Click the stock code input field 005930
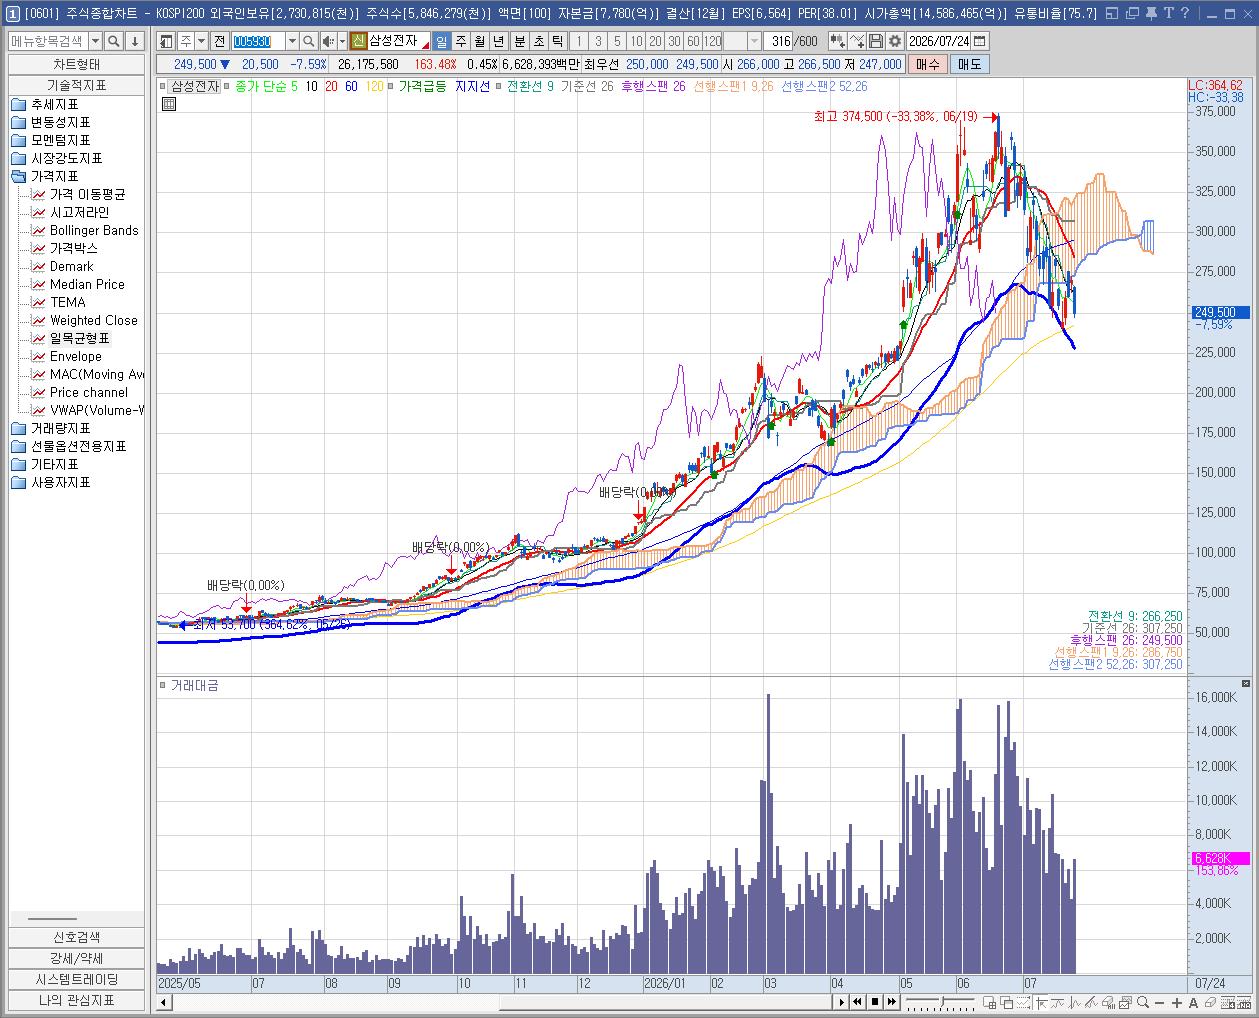Screen dimensions: 1259x1018 point(258,41)
